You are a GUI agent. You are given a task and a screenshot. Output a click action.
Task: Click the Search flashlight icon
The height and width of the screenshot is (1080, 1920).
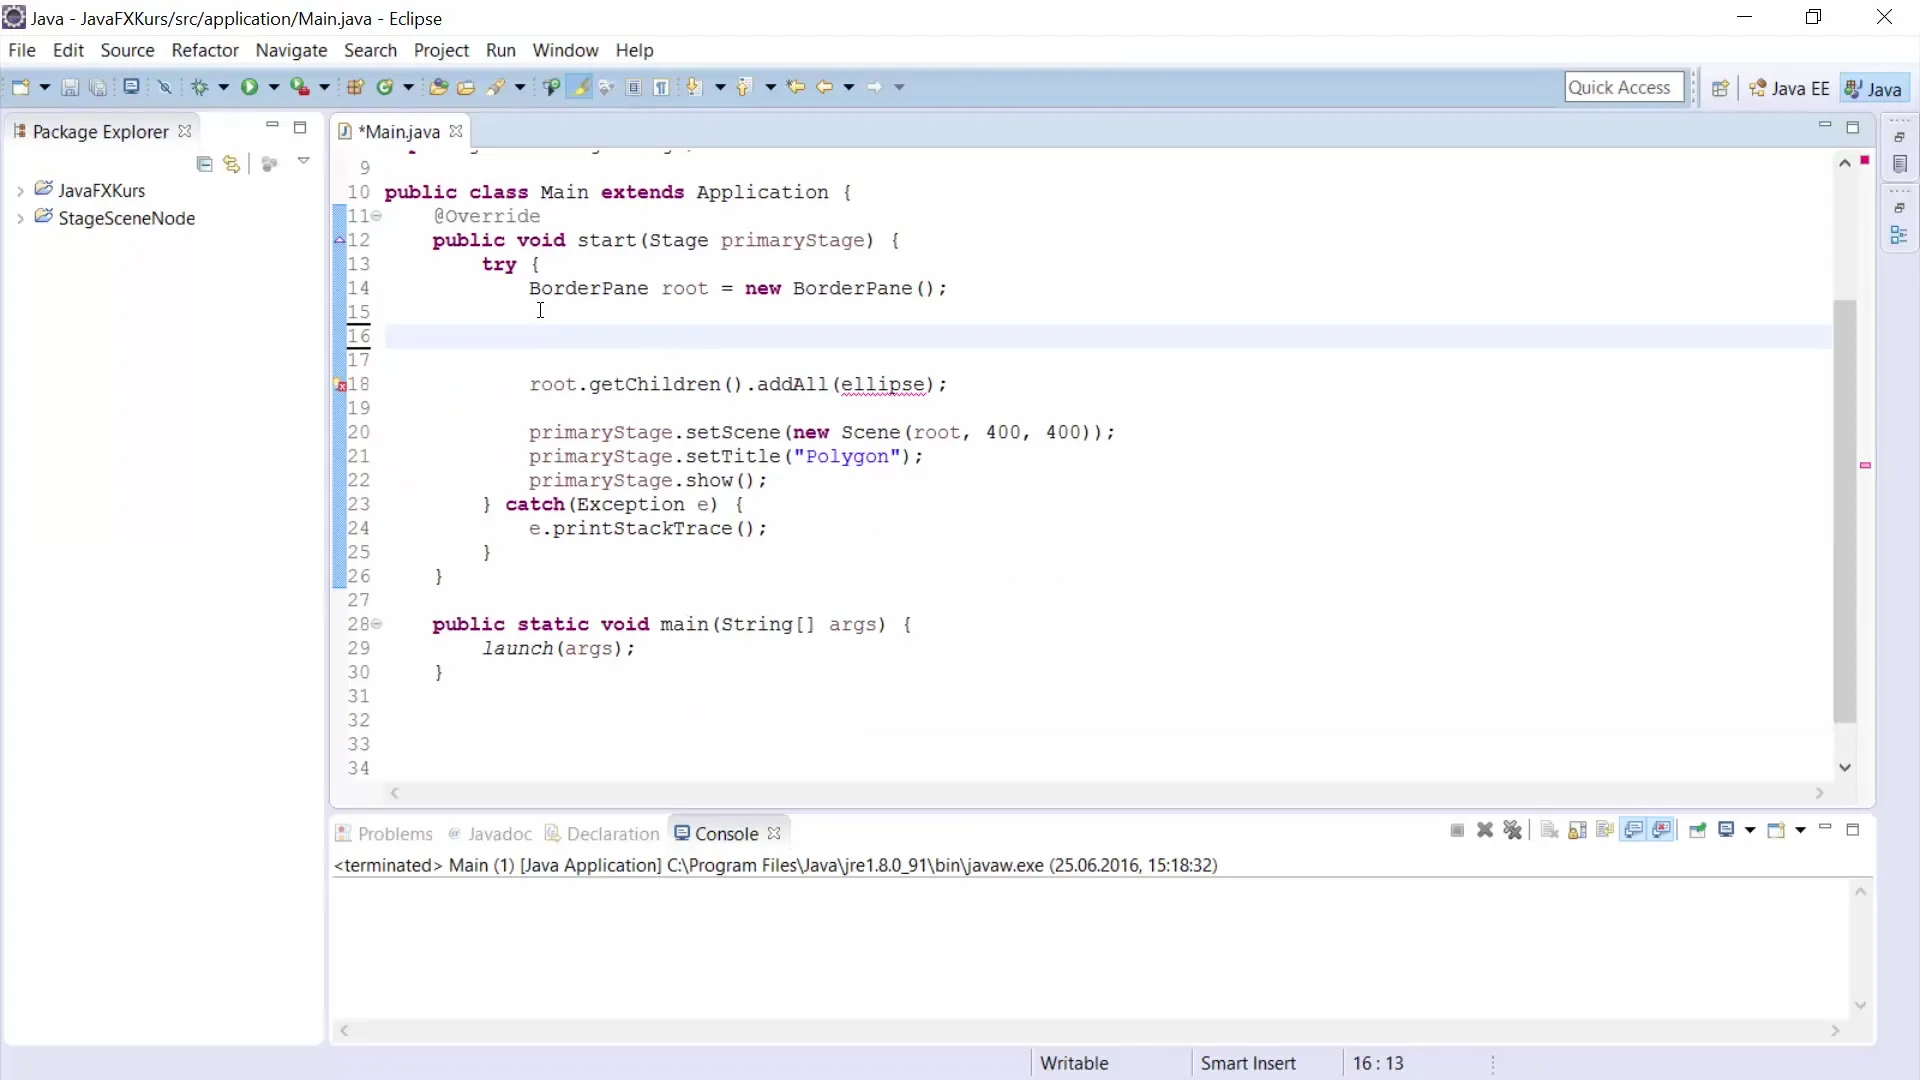[x=496, y=87]
